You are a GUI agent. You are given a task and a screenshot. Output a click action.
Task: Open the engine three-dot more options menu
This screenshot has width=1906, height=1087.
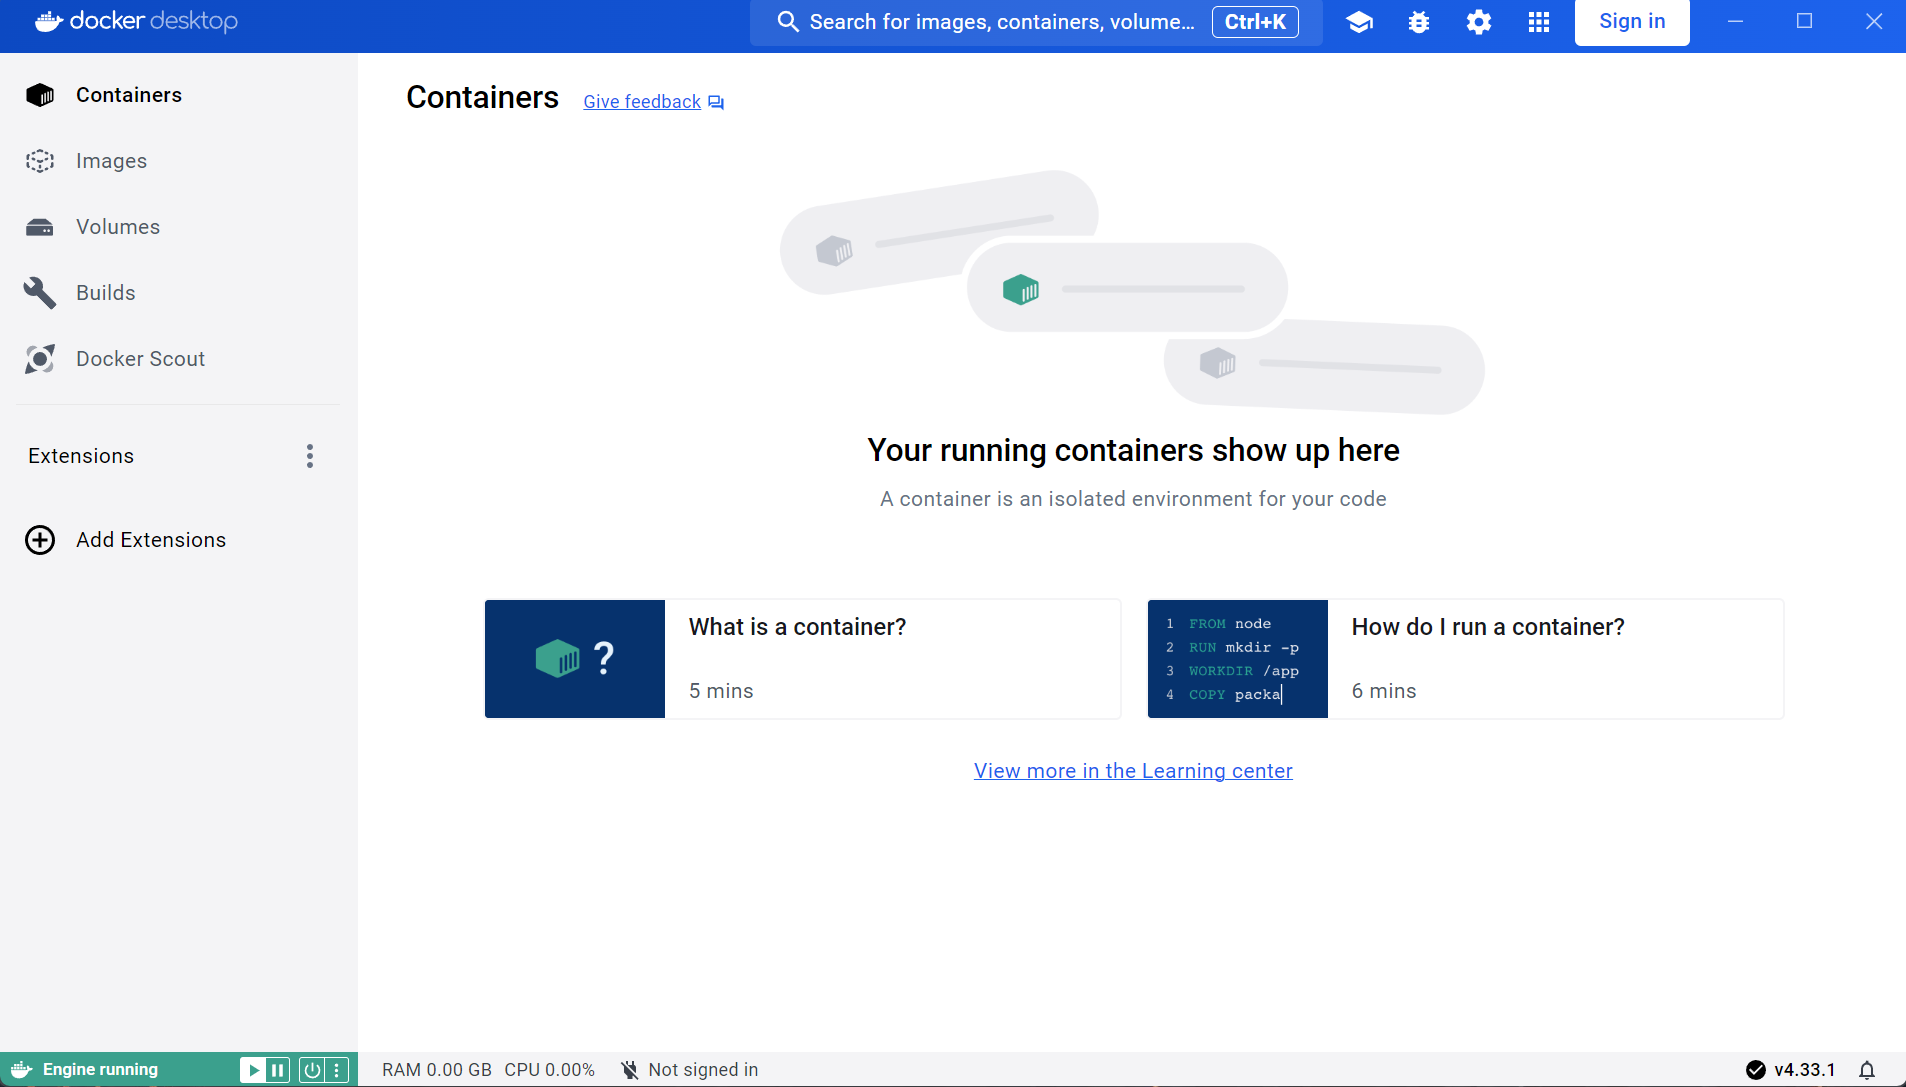tap(337, 1070)
